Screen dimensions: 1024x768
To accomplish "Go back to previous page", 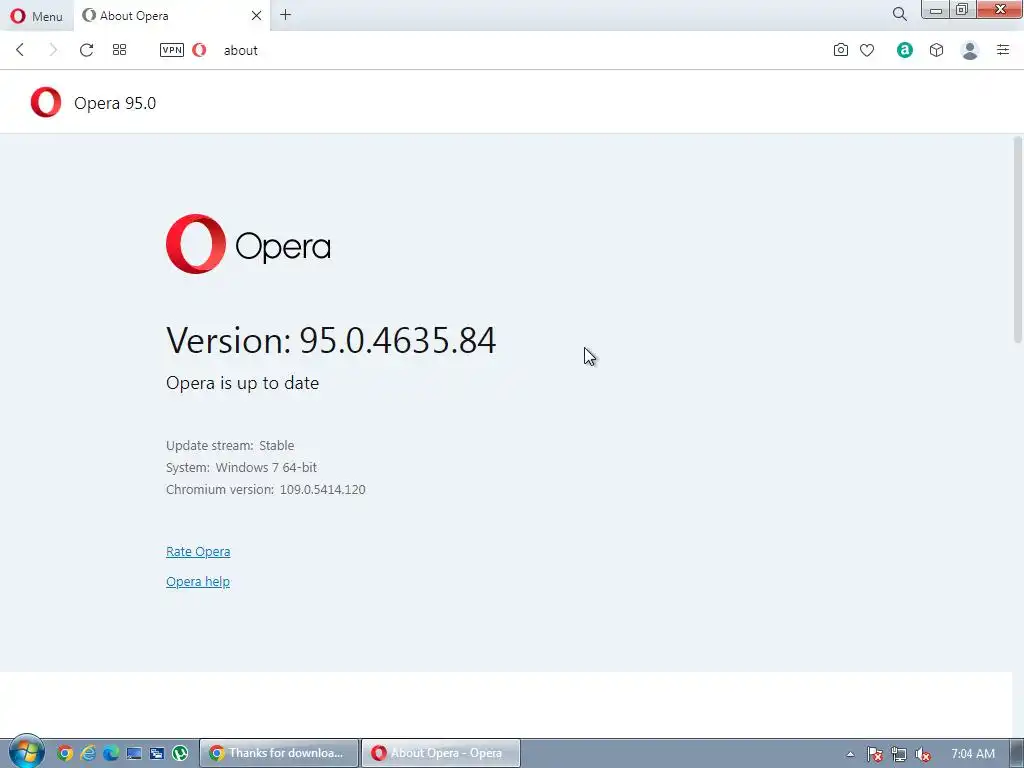I will pos(20,50).
